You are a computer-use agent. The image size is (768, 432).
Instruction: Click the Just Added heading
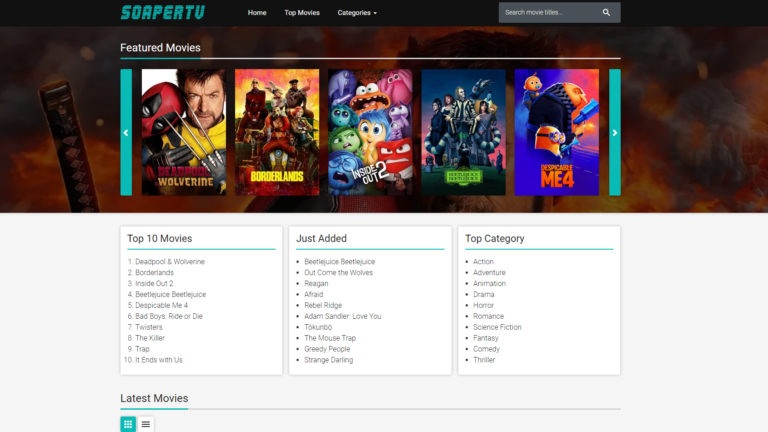321,239
